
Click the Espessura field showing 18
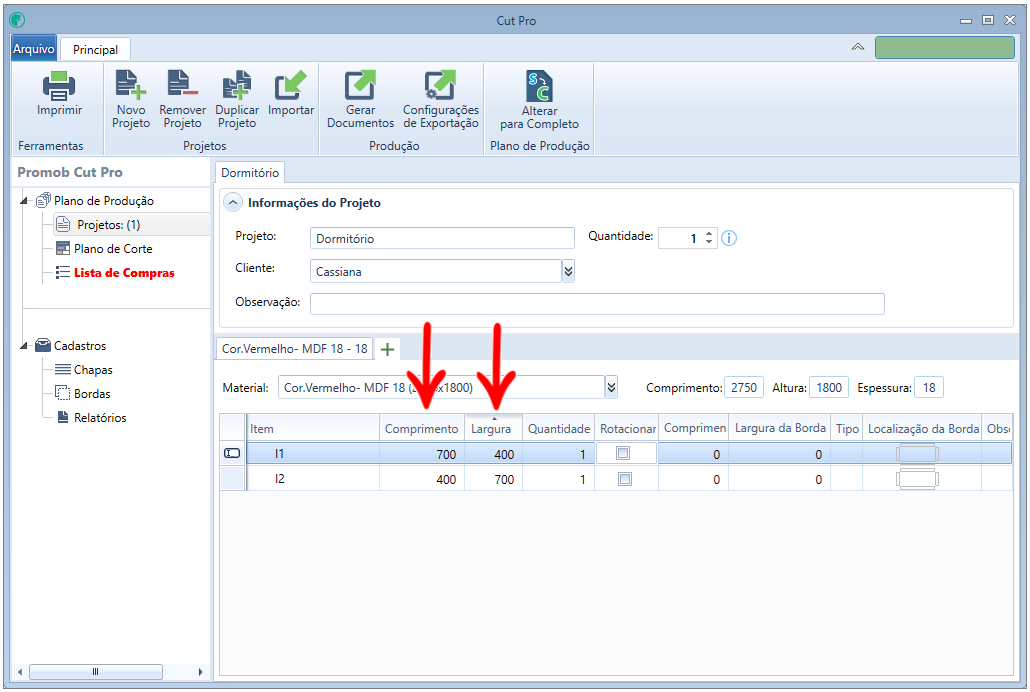click(x=929, y=388)
